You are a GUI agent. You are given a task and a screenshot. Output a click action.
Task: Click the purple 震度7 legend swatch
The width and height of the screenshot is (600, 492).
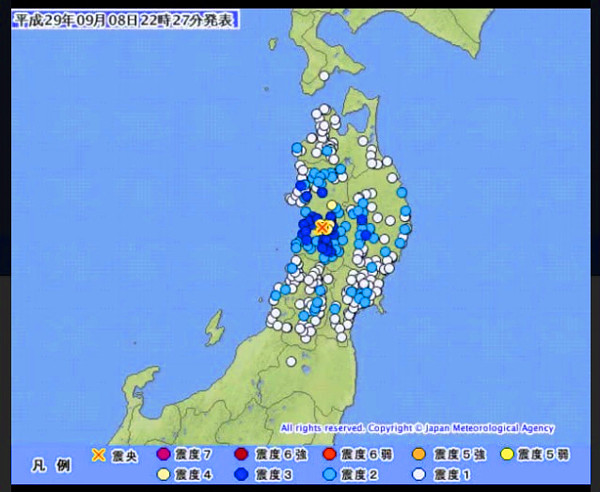point(163,454)
